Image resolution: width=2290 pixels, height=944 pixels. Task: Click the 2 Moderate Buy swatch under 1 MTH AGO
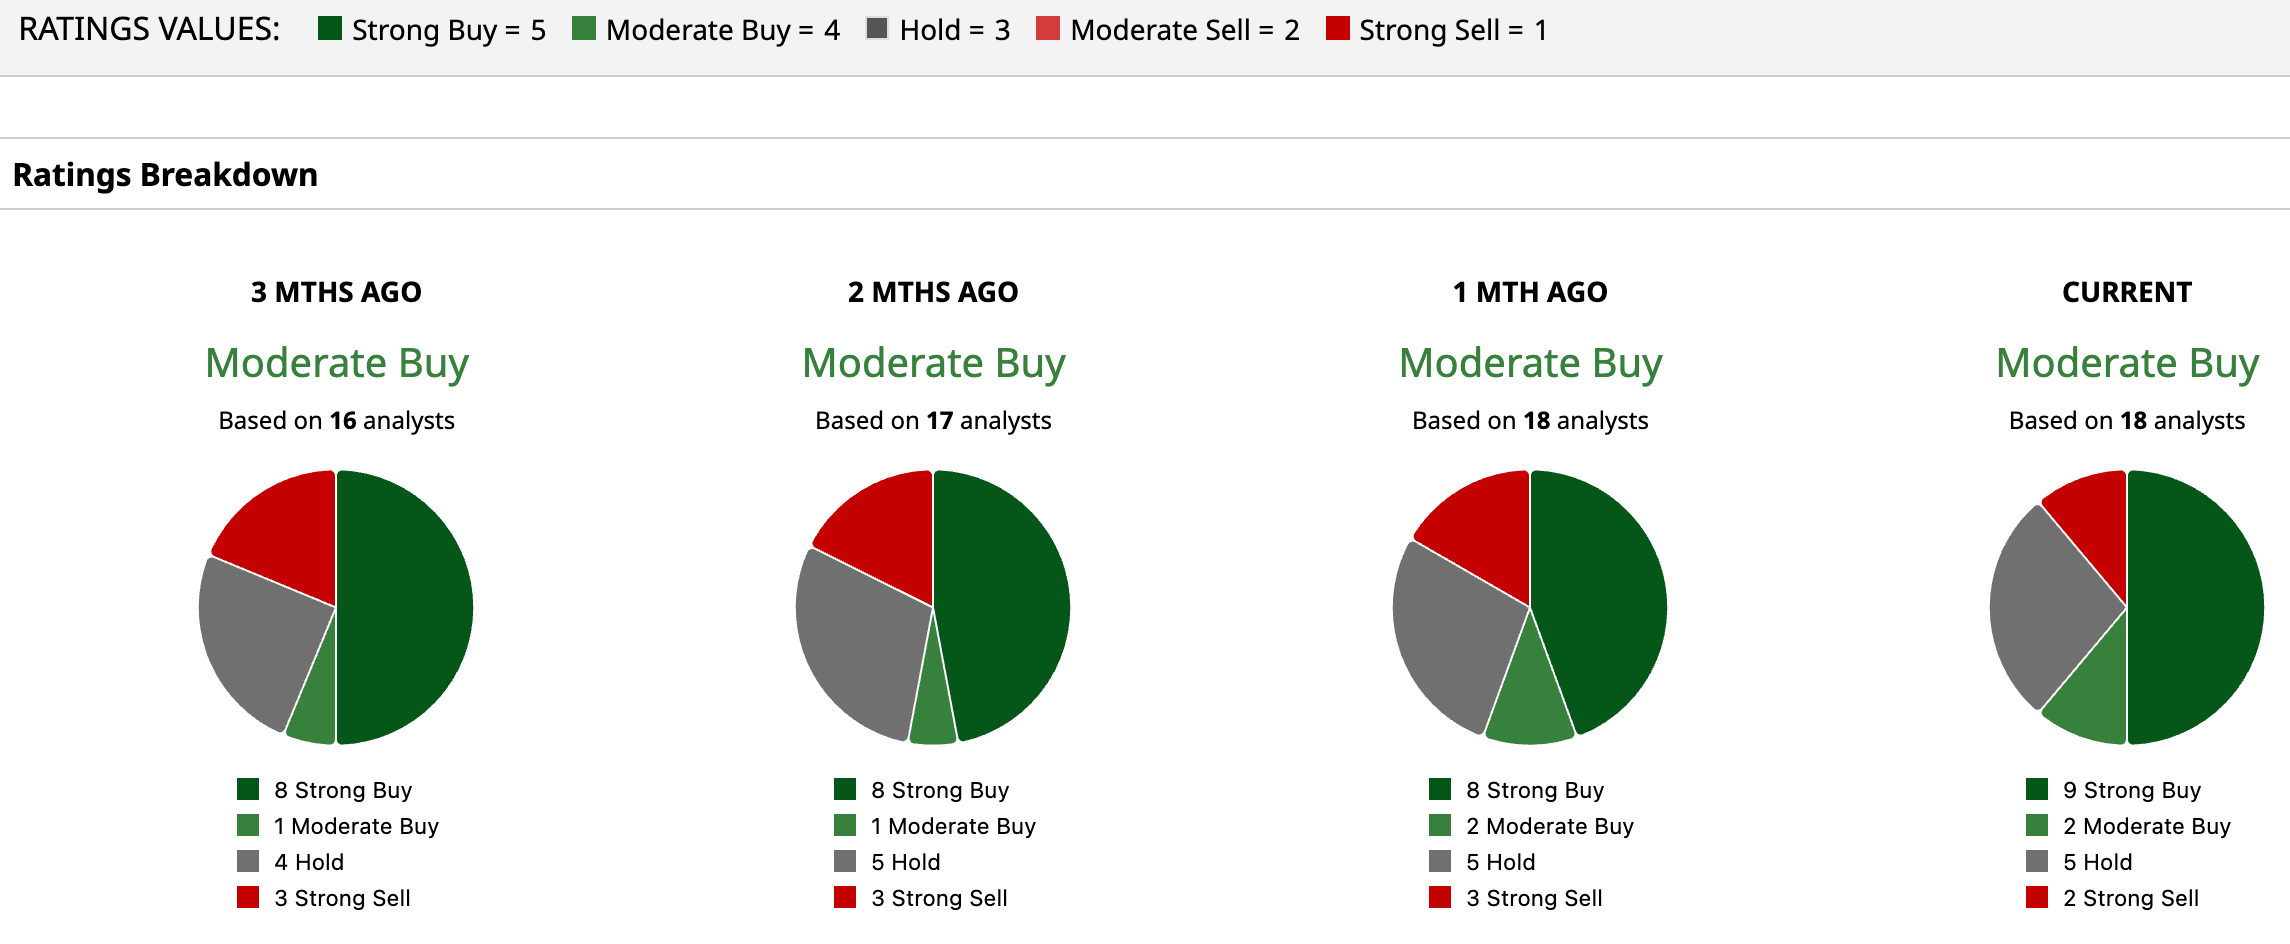click(x=1440, y=826)
